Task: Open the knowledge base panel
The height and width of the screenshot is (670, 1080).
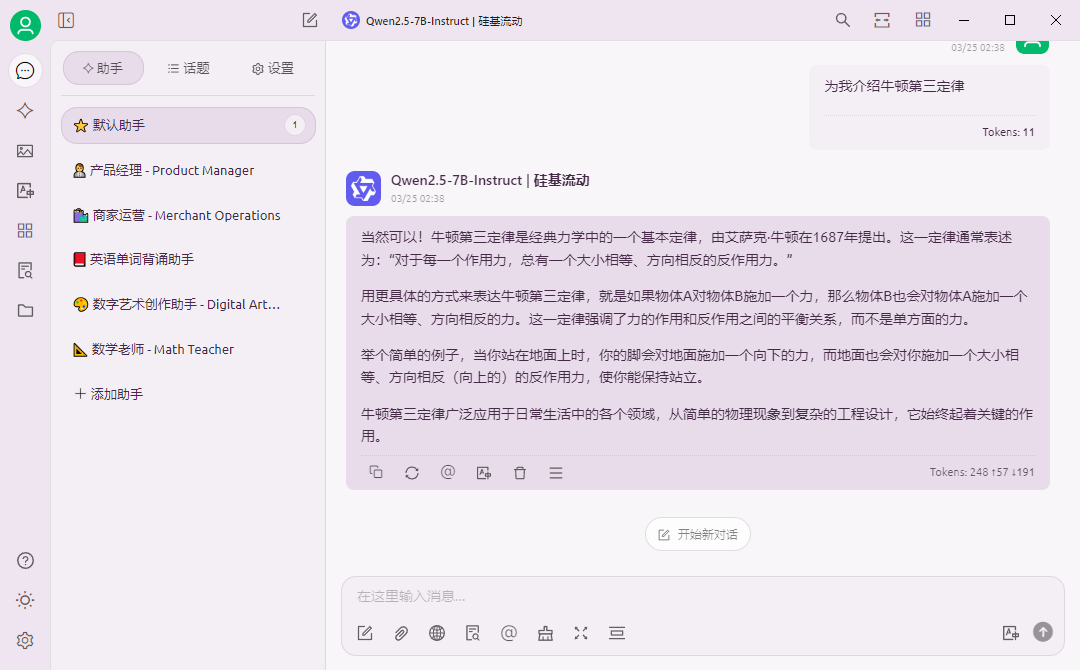Action: click(x=25, y=270)
